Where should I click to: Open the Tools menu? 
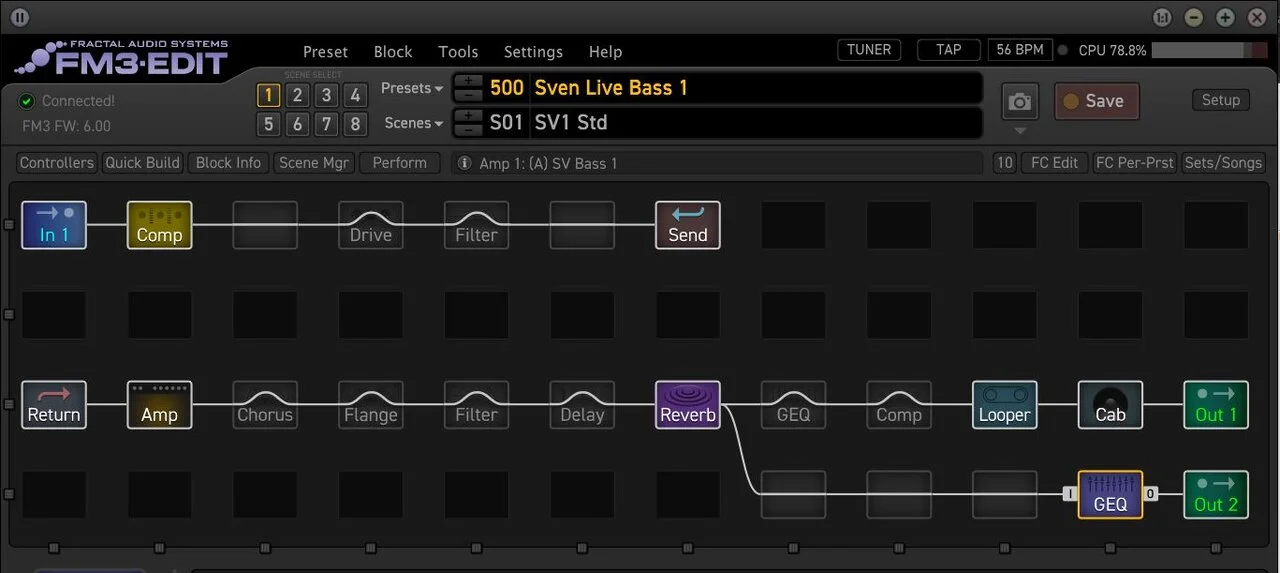click(458, 52)
